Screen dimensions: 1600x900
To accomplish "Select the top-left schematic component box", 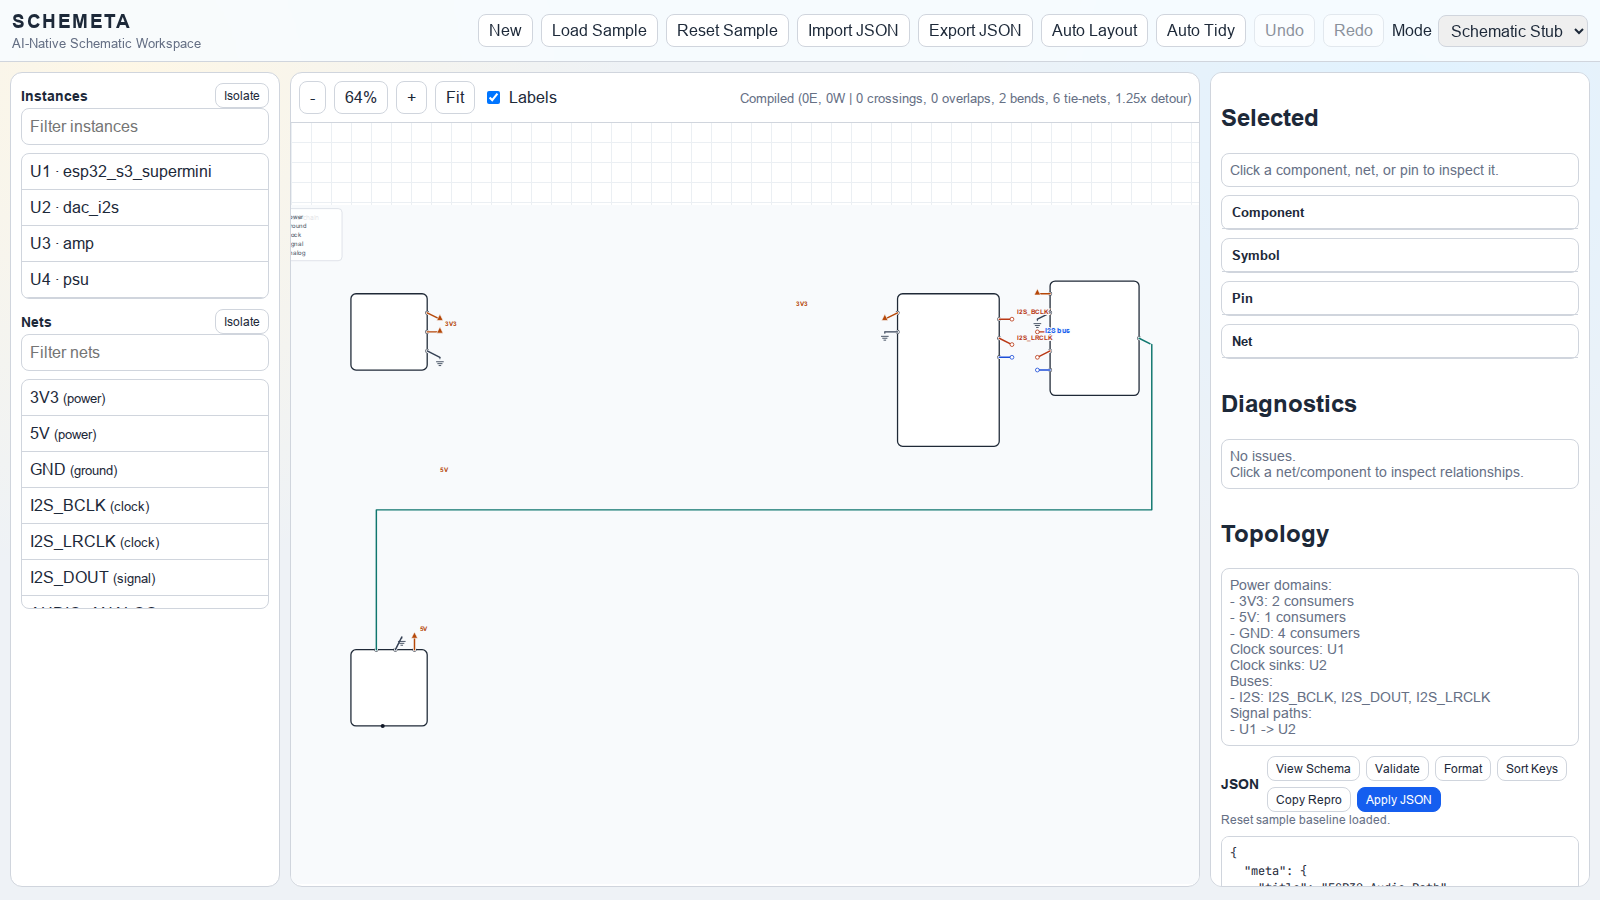I will click(x=389, y=332).
